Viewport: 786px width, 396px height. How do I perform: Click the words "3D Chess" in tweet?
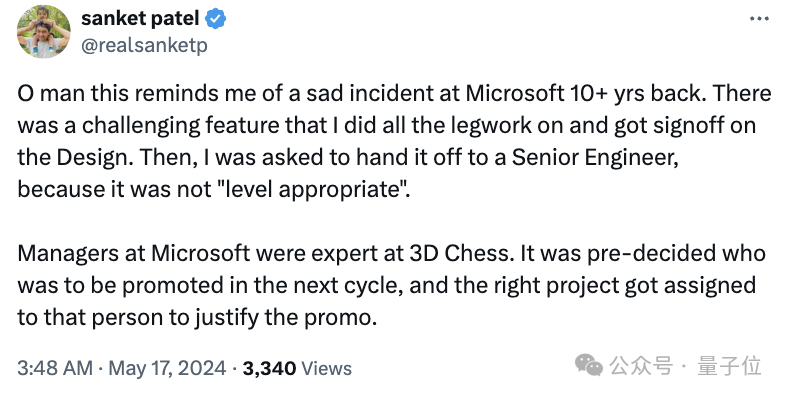[x=462, y=253]
